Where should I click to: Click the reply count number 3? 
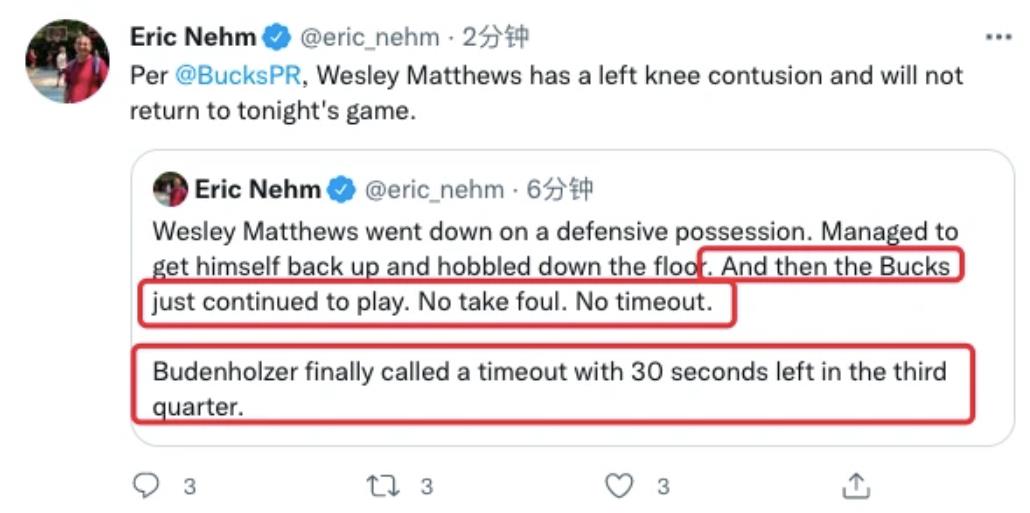click(189, 487)
